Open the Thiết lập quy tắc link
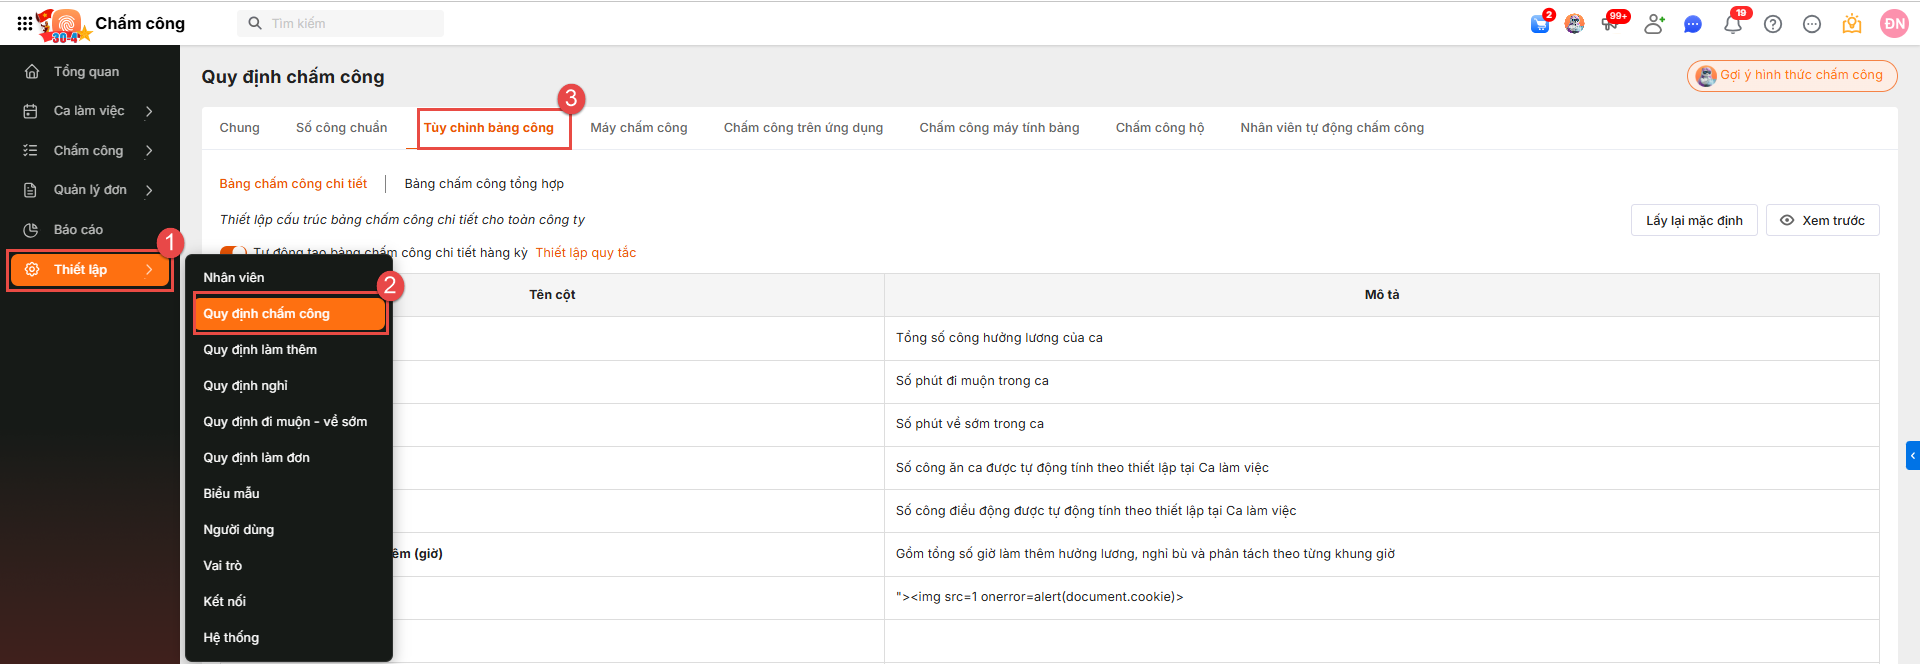Viewport: 1920px width, 664px height. pos(585,253)
